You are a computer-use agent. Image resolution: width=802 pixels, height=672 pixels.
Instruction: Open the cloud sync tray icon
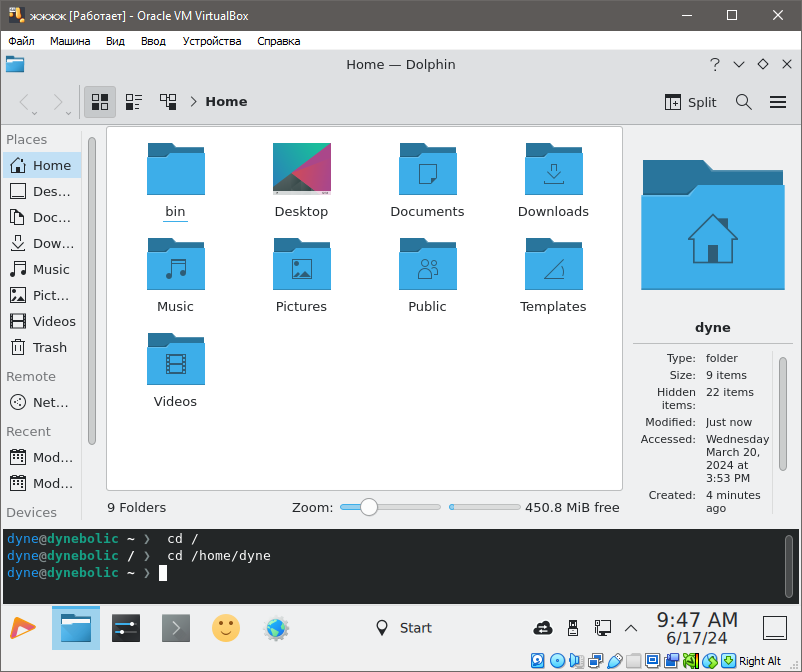(543, 628)
